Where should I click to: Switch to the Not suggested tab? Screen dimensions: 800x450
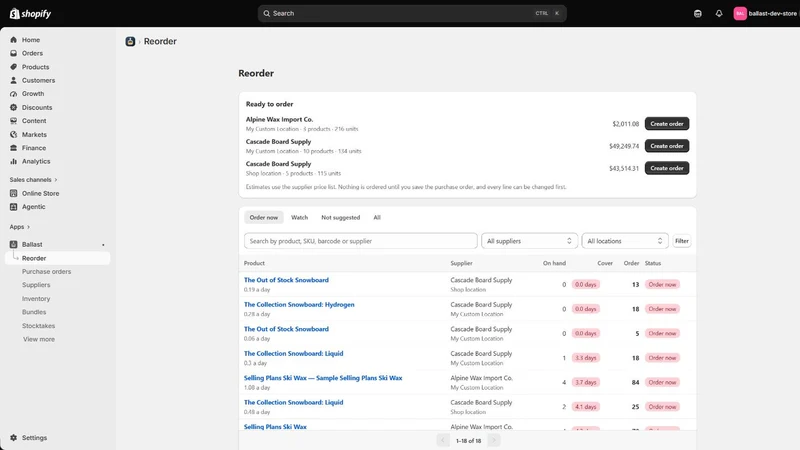click(340, 217)
